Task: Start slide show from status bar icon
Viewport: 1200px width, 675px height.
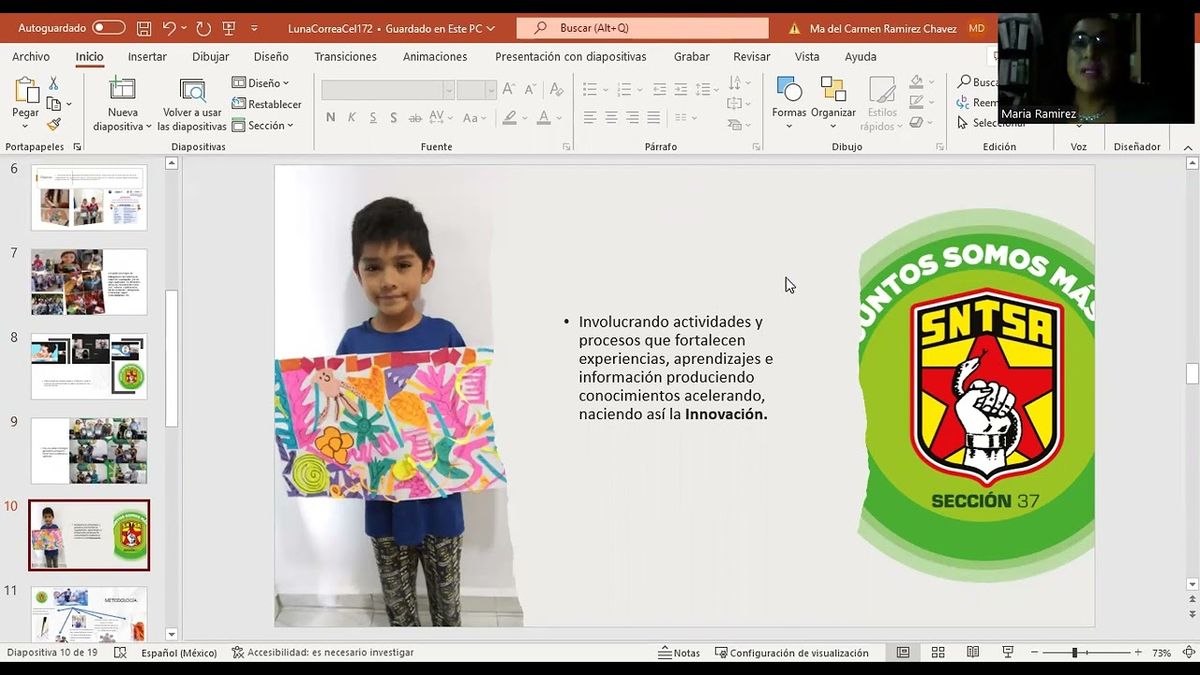Action: tap(1007, 653)
